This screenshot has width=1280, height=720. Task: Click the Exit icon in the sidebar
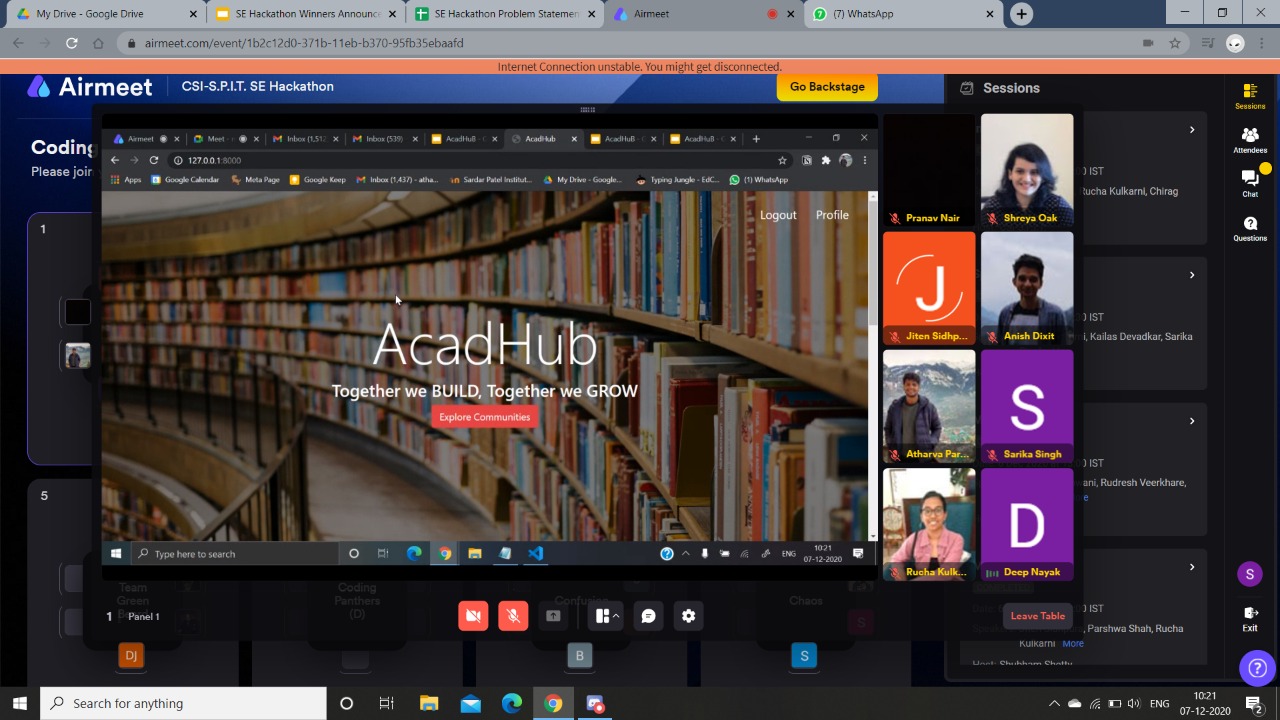(x=1250, y=618)
